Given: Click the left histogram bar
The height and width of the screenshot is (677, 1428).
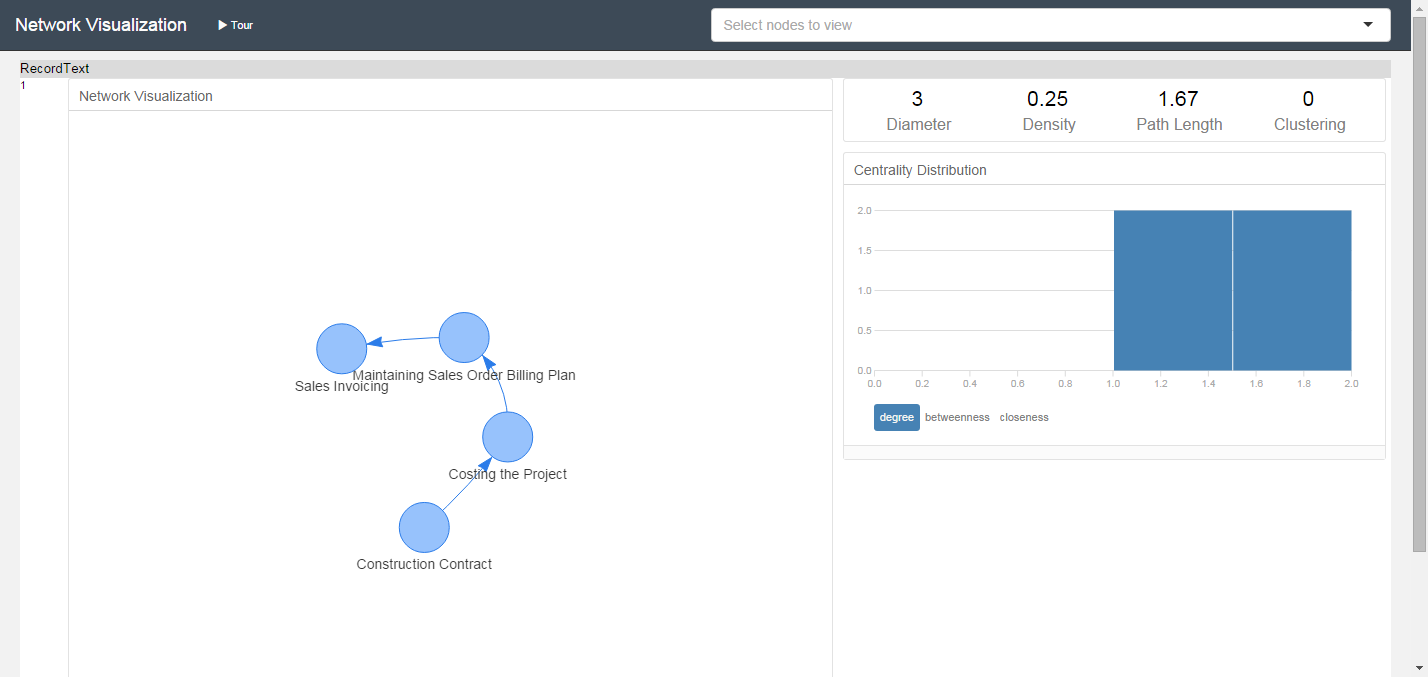Looking at the screenshot, I should [1172, 290].
